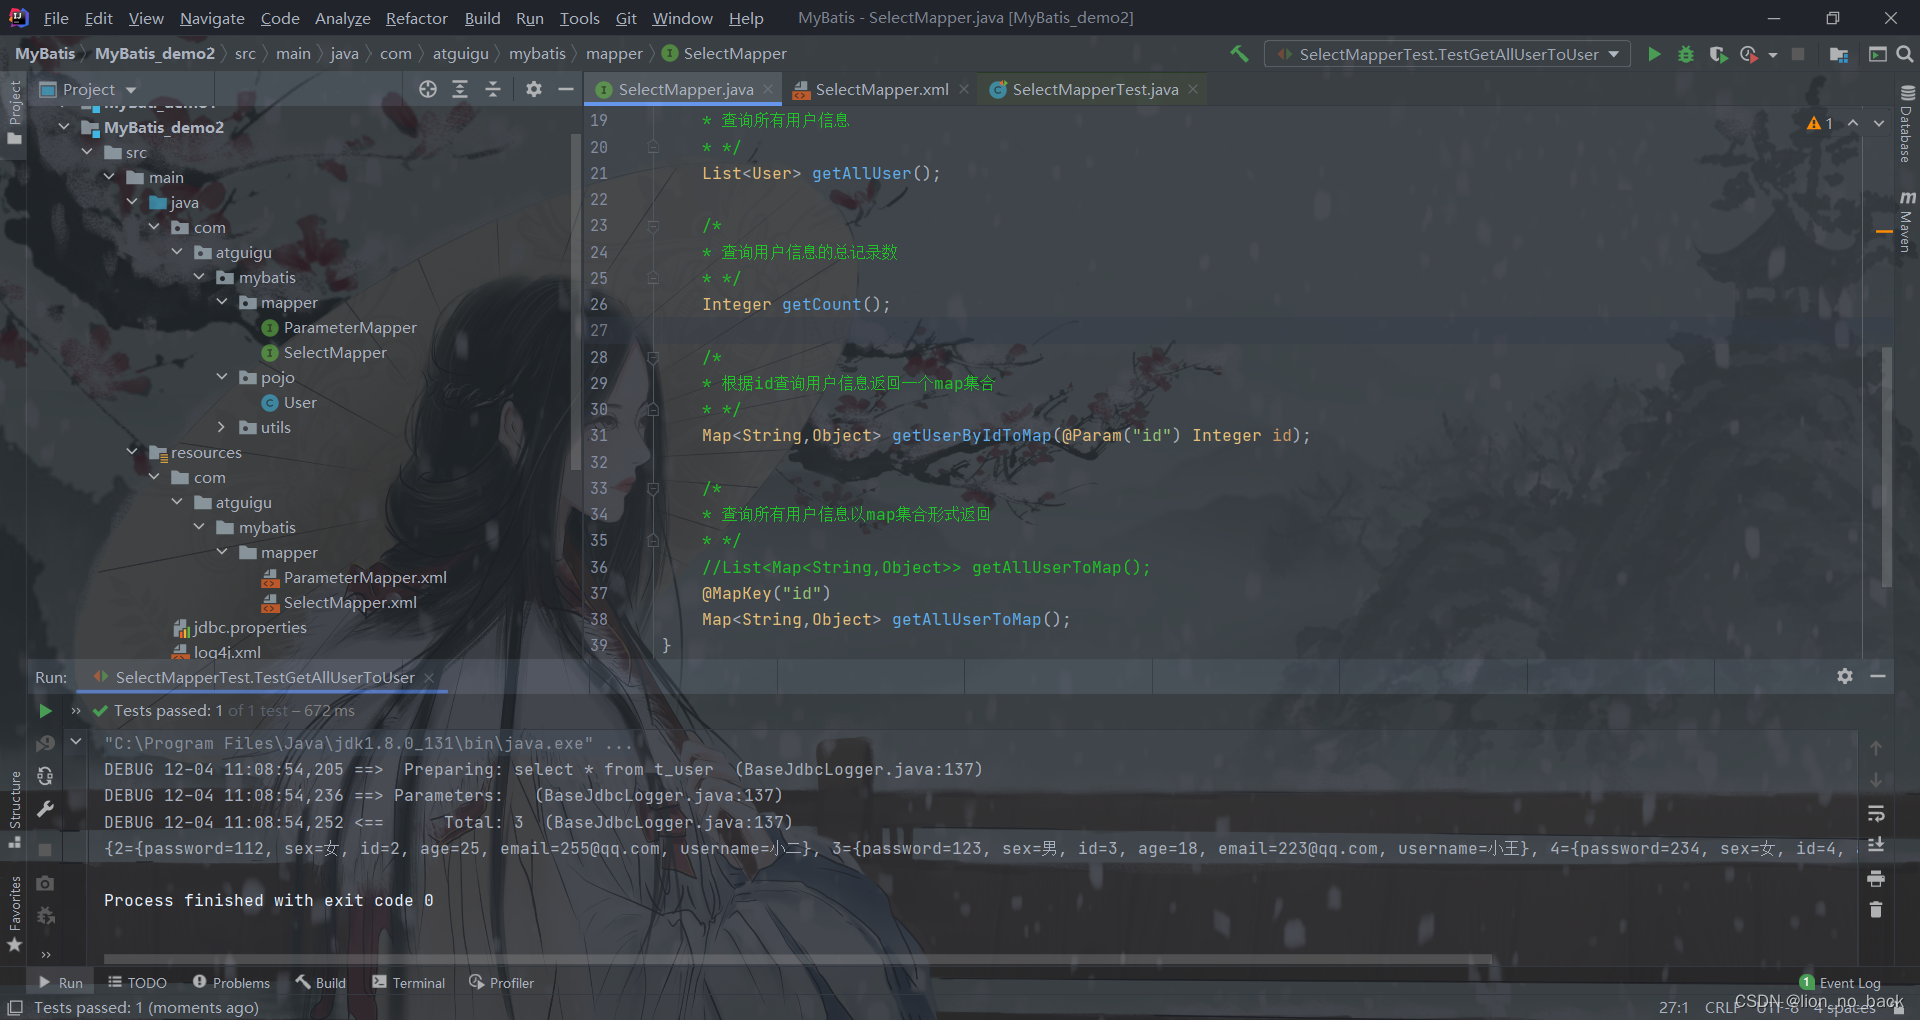Collapse All icon in Project panel

click(x=493, y=89)
